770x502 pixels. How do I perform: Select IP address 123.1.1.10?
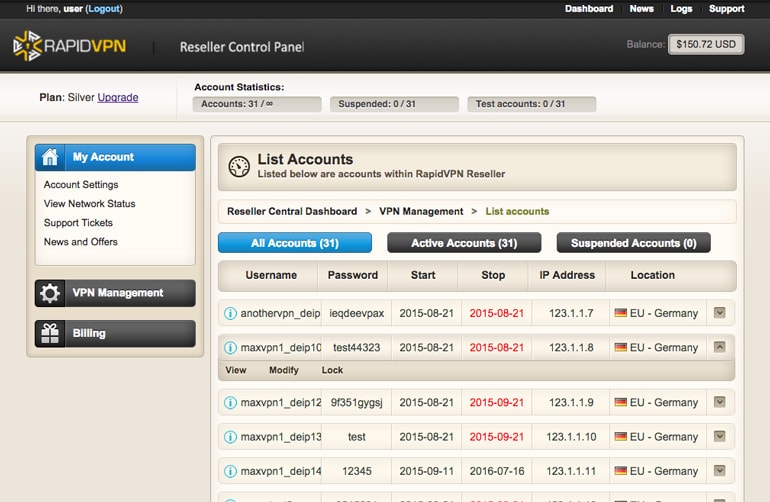pyautogui.click(x=571, y=437)
